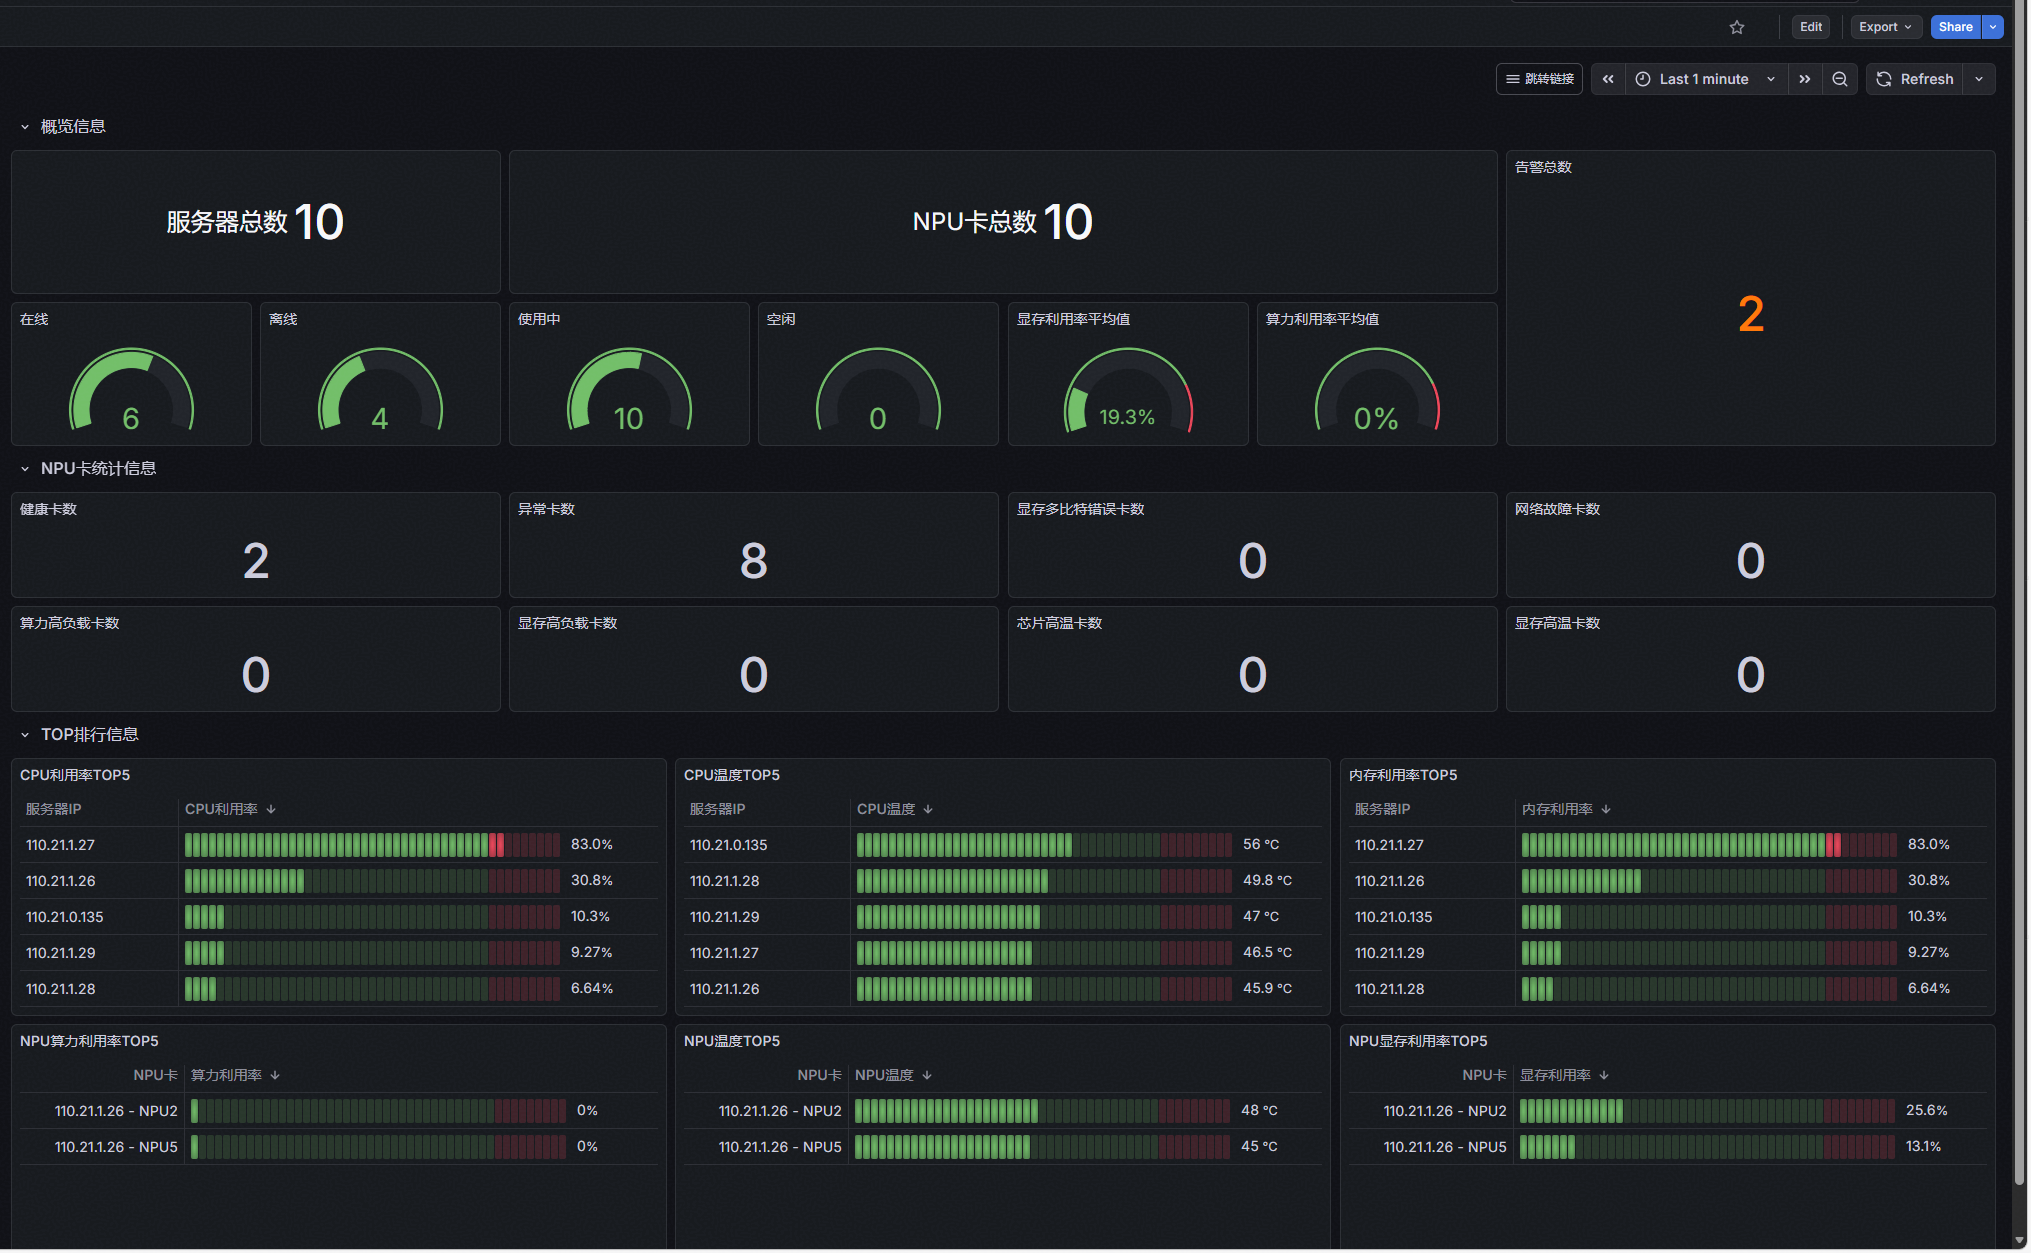
Task: Sort by 内存利用率 column arrow
Action: [1606, 809]
